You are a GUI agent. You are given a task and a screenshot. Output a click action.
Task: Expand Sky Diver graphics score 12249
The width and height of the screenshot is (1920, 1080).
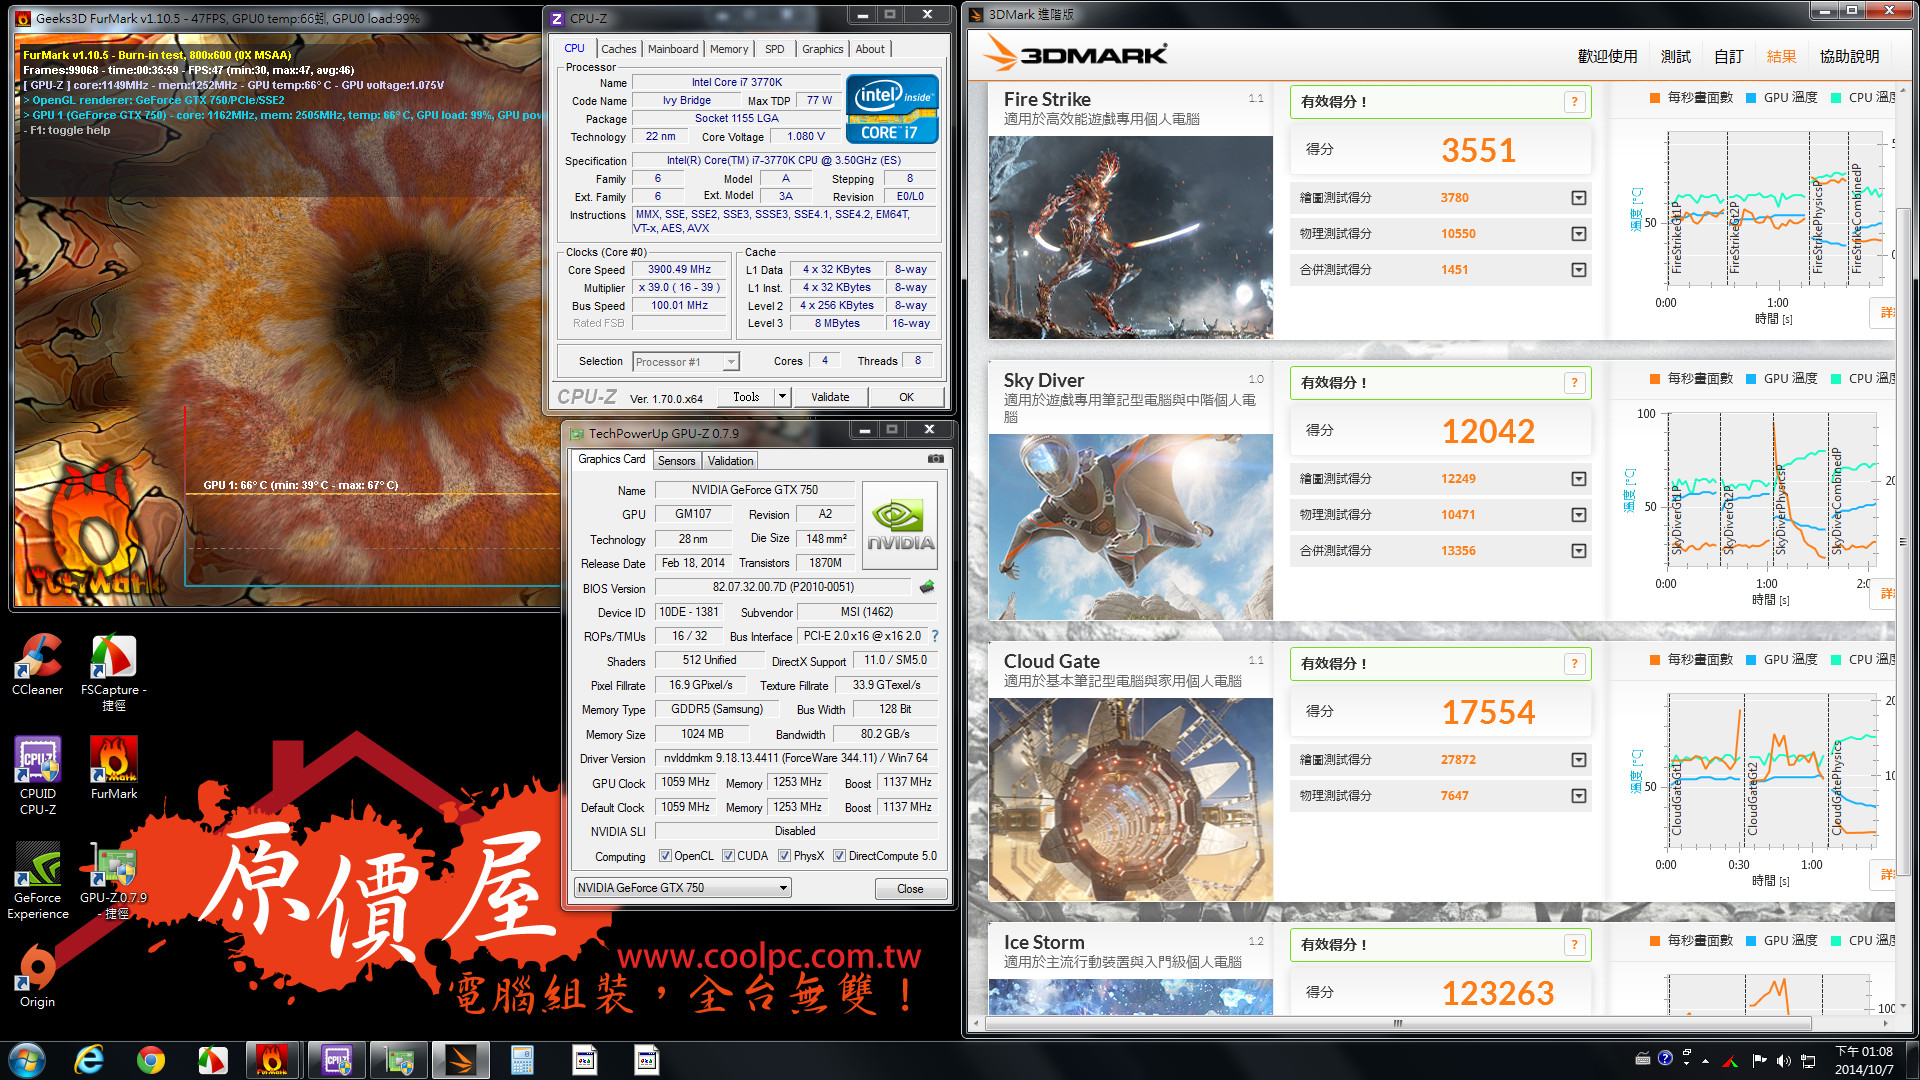(x=1578, y=479)
